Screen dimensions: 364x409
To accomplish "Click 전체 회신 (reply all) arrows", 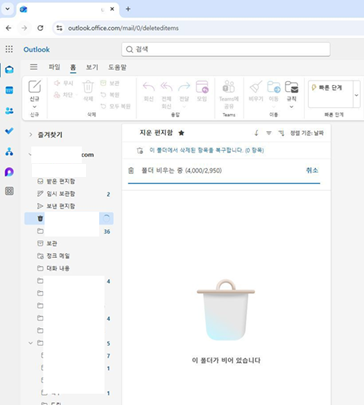I will 166,87.
